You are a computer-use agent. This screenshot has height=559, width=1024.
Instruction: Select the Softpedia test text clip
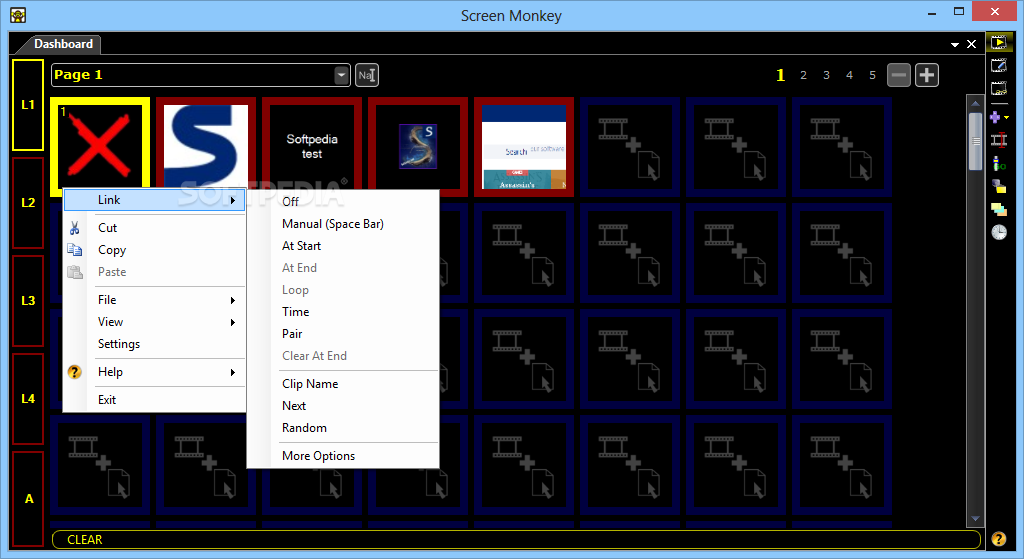tap(312, 146)
